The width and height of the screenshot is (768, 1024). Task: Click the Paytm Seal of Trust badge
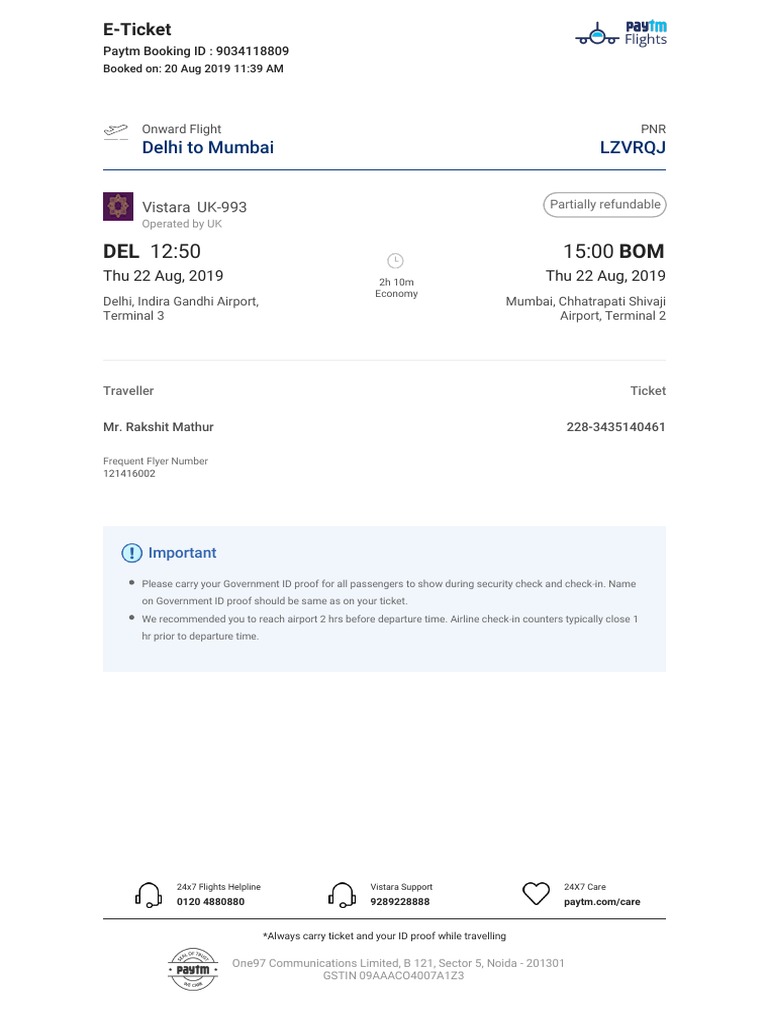tap(192, 968)
